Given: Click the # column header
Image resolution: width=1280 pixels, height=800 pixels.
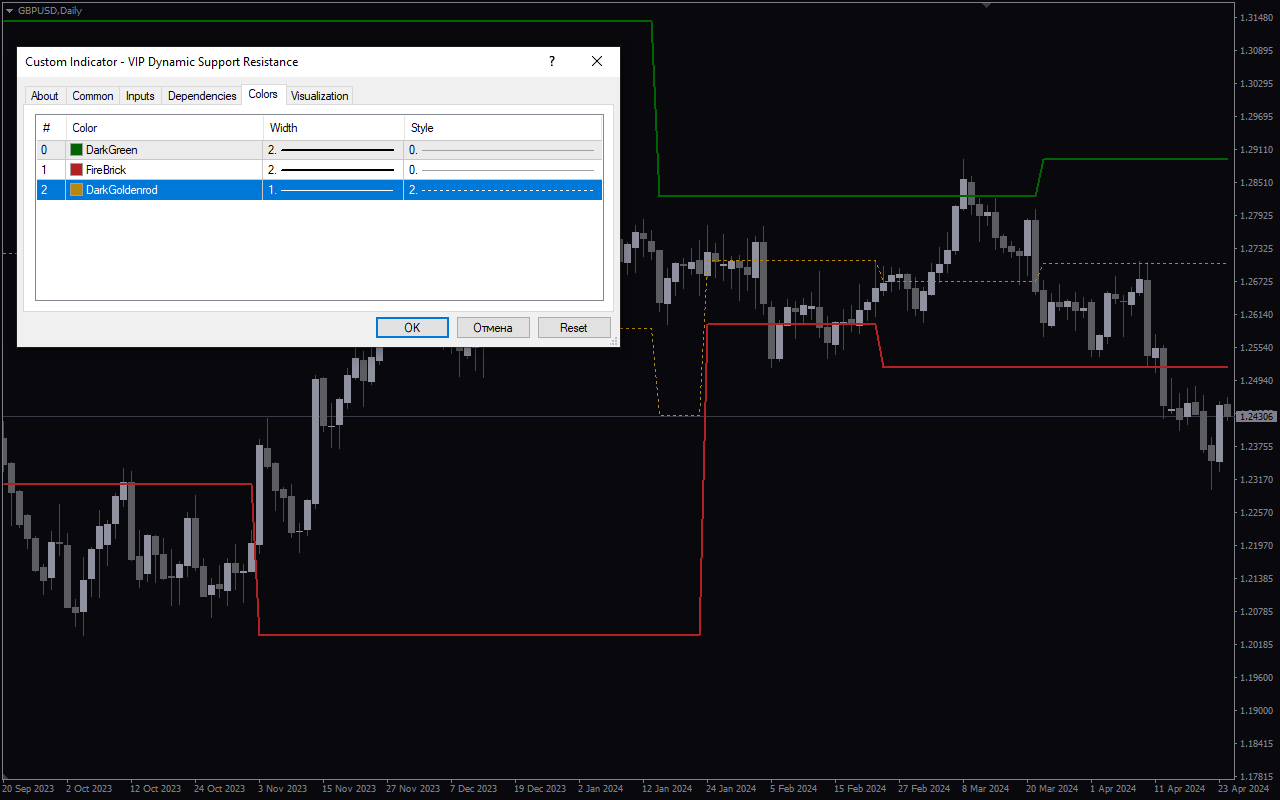Looking at the screenshot, I should 51,128.
